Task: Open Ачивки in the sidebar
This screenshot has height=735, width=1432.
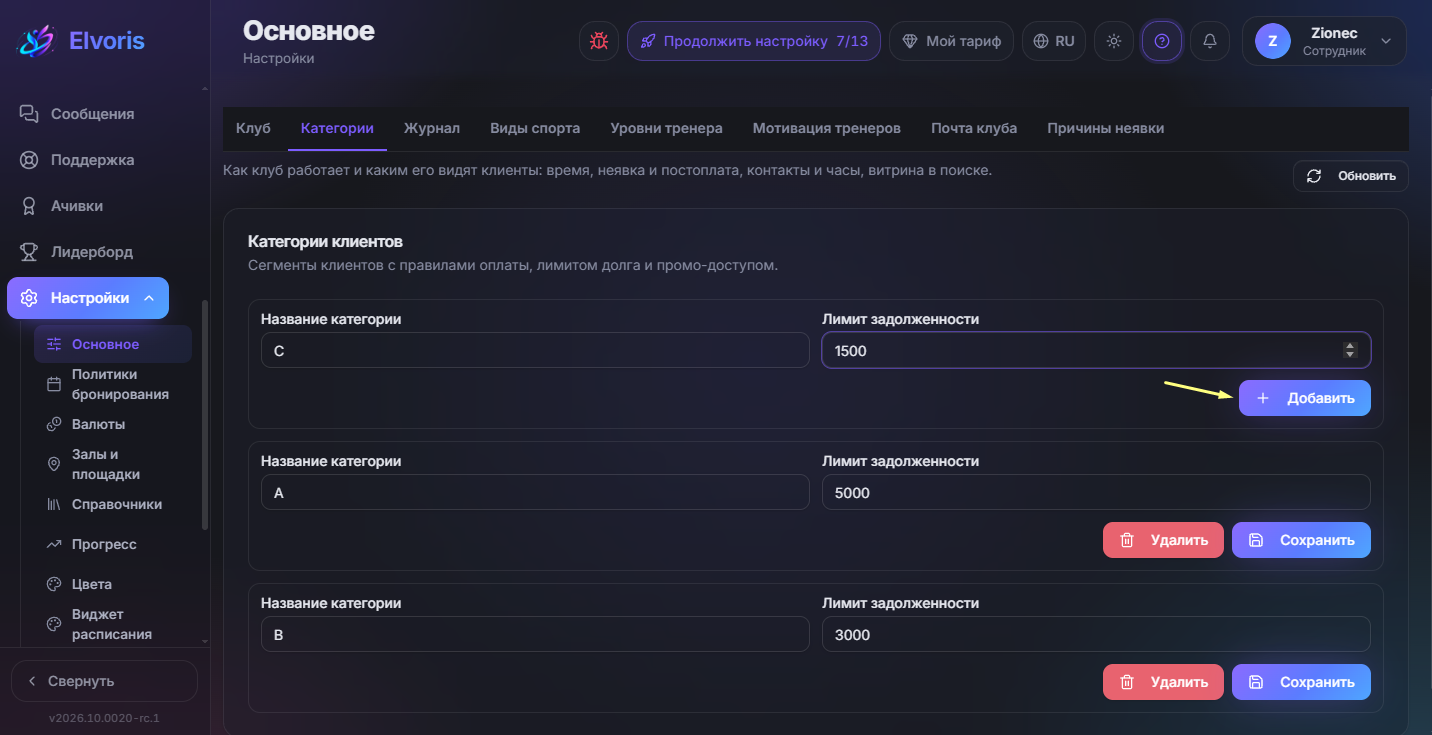Action: tap(77, 206)
